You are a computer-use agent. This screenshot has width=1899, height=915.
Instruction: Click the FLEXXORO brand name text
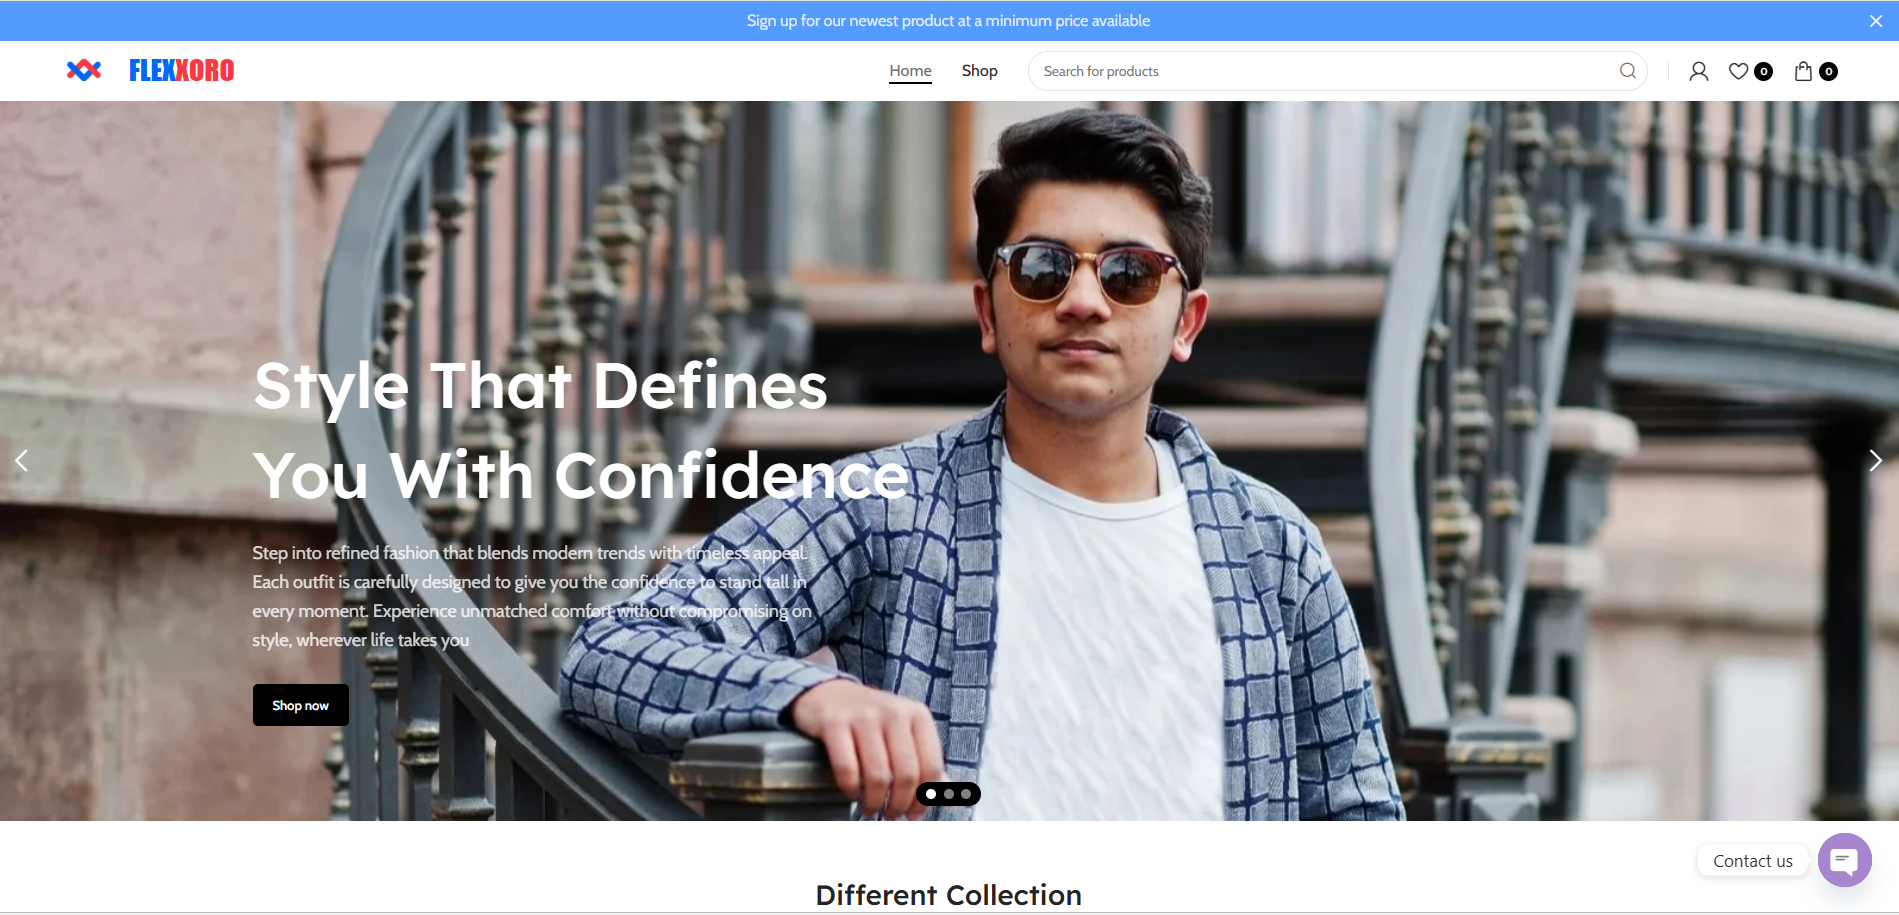(x=181, y=71)
